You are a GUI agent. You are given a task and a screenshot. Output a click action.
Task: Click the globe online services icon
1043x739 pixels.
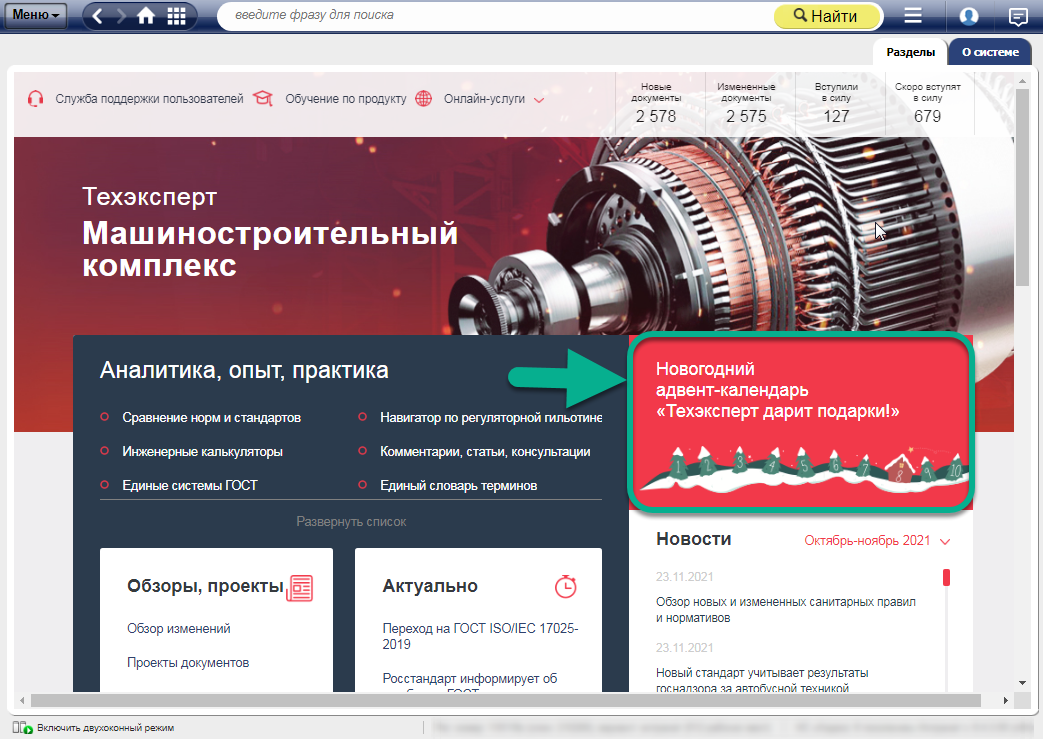[x=424, y=98]
